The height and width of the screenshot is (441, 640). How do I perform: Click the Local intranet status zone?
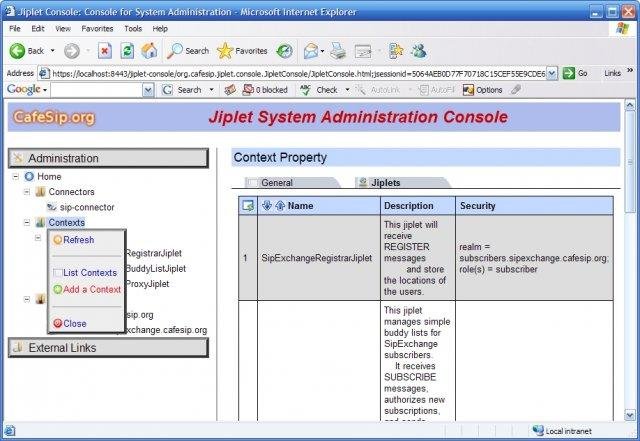click(562, 431)
